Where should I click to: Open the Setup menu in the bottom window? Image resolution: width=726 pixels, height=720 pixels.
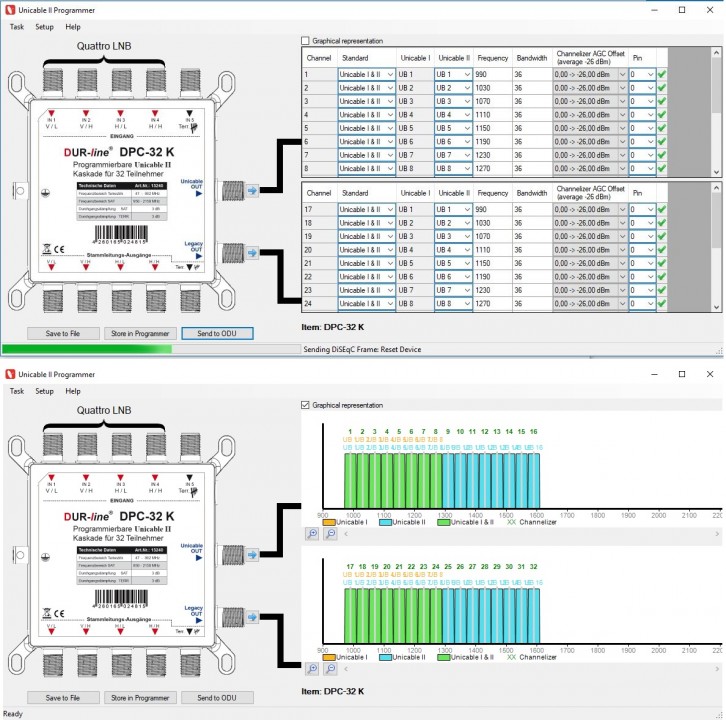click(44, 391)
